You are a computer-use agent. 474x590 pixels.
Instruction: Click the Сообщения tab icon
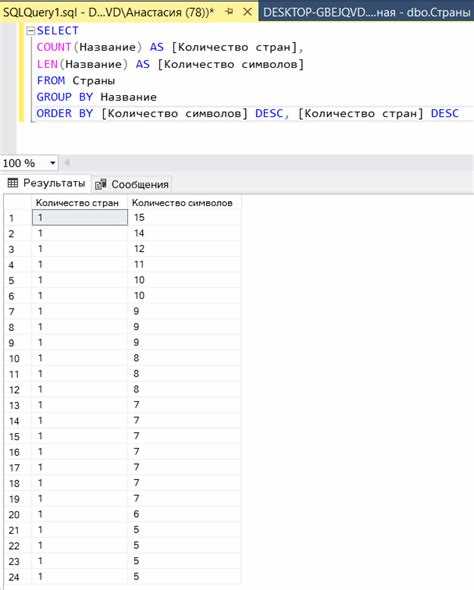[101, 184]
